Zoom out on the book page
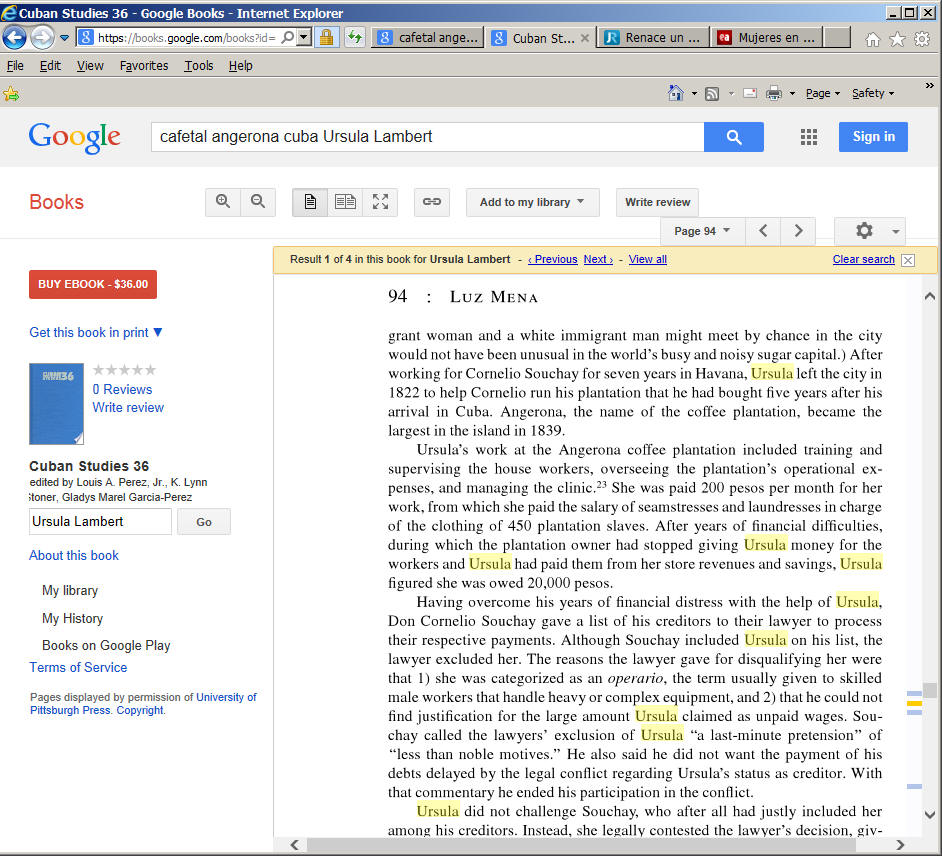942x856 pixels. pyautogui.click(x=258, y=202)
